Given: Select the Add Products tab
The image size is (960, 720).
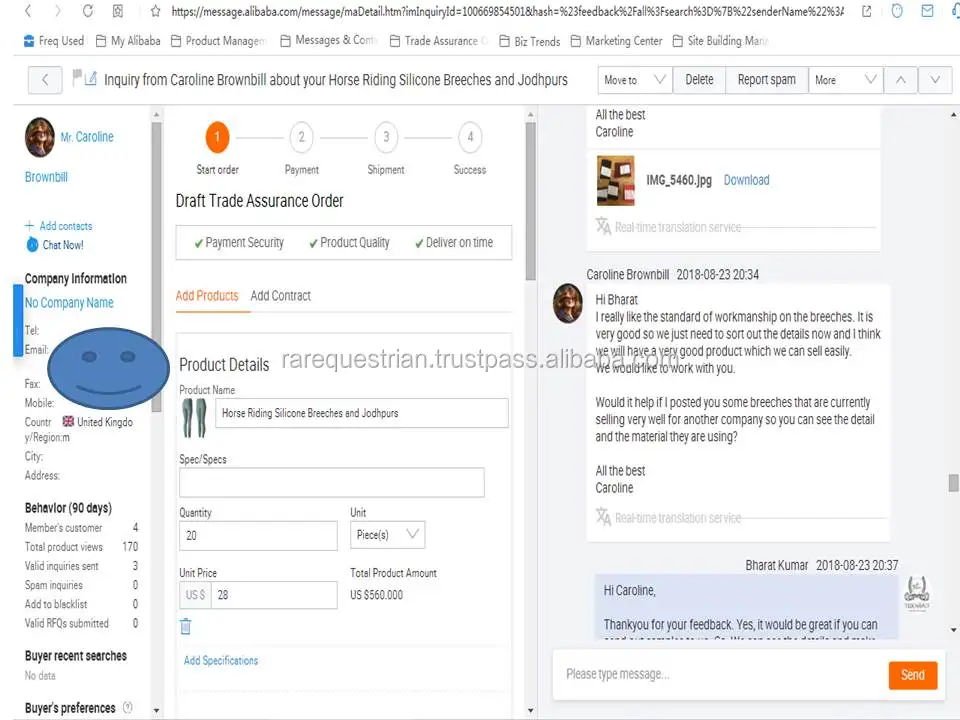Looking at the screenshot, I should point(207,296).
